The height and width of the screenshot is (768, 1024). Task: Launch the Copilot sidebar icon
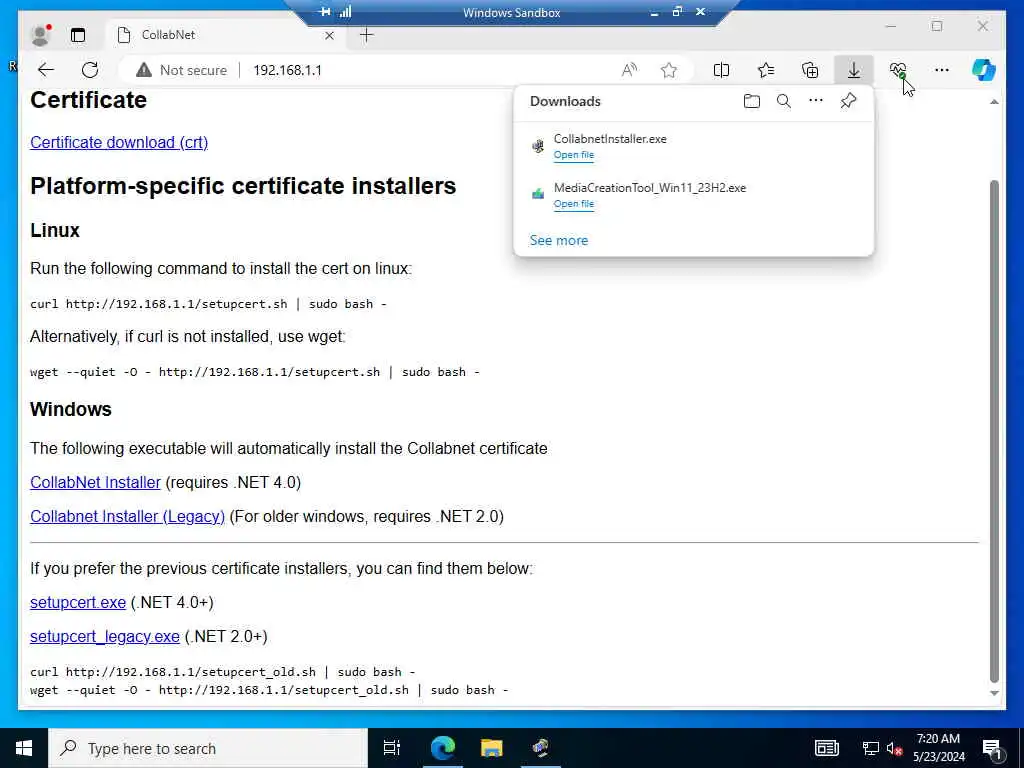tap(984, 70)
